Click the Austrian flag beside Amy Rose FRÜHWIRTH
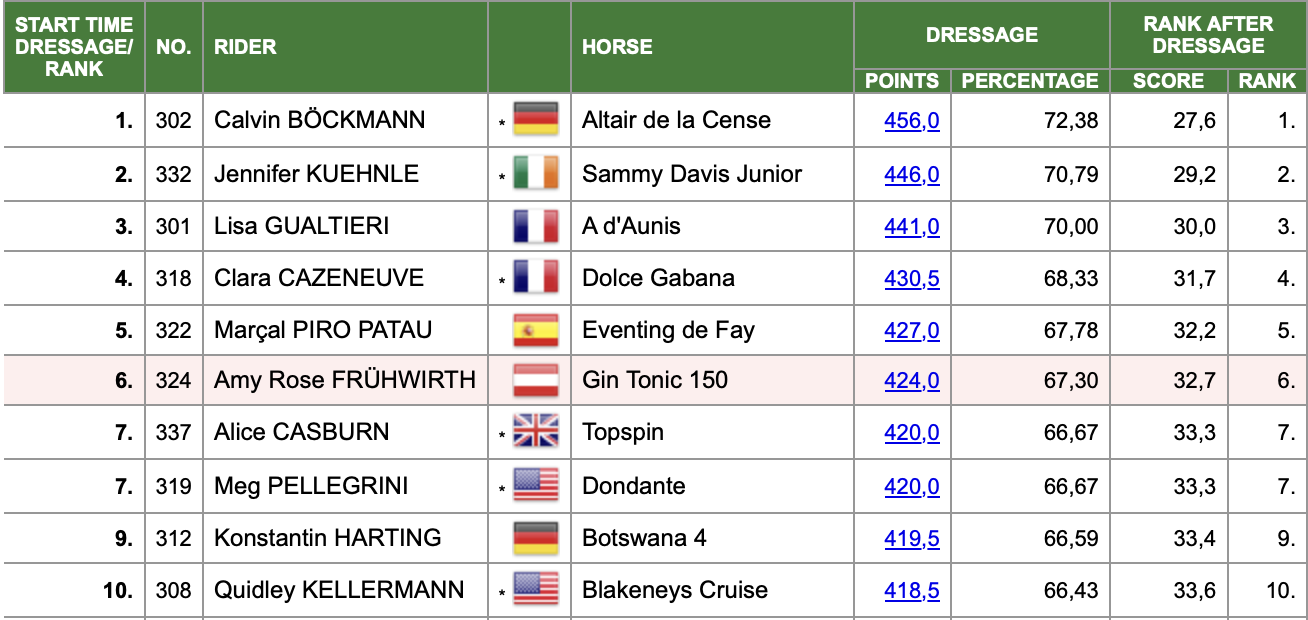Image resolution: width=1308 pixels, height=620 pixels. [x=535, y=380]
